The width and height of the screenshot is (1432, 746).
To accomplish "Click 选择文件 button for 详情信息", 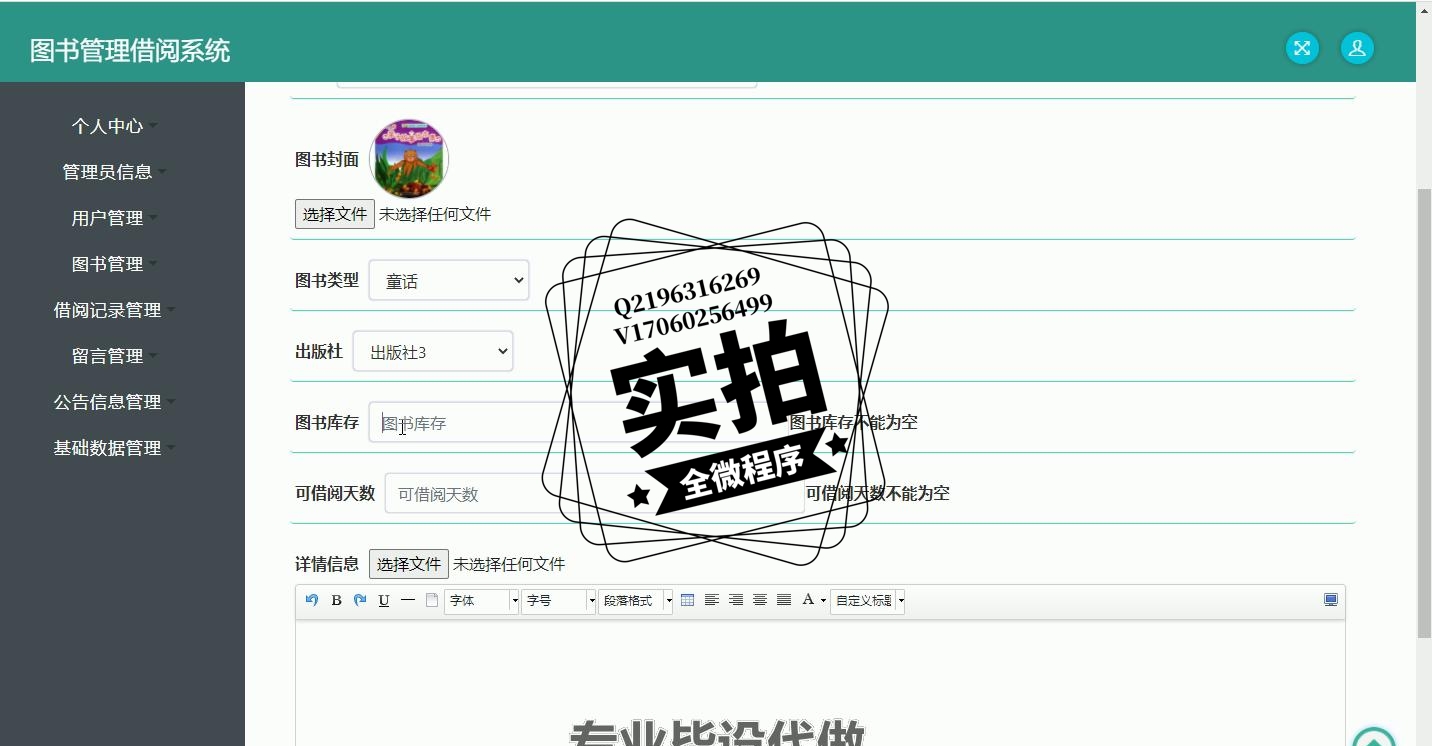I will click(x=409, y=564).
